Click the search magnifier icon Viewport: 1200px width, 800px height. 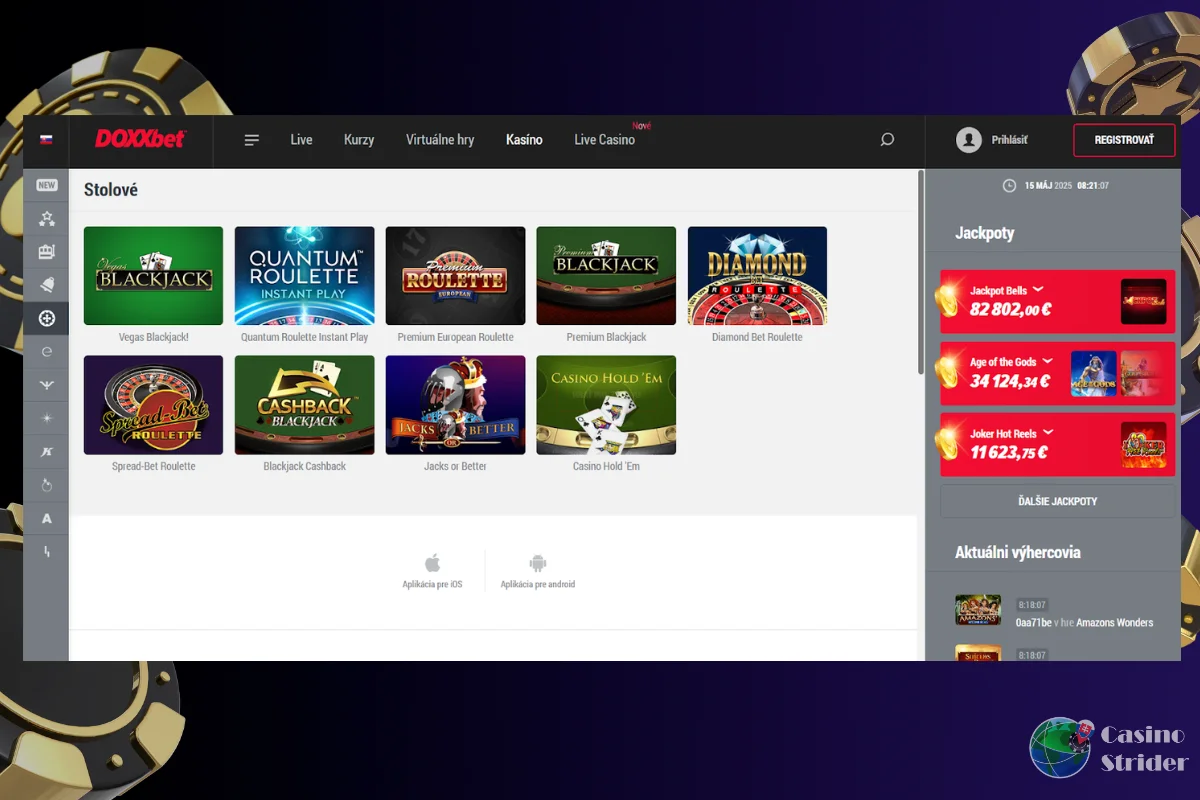tap(887, 140)
